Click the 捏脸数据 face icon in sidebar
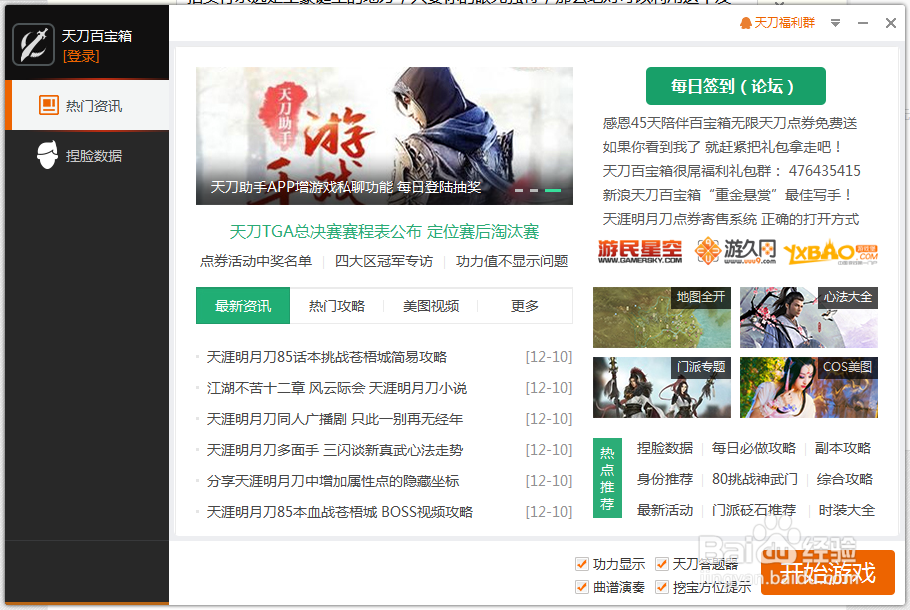This screenshot has width=910, height=610. point(48,155)
